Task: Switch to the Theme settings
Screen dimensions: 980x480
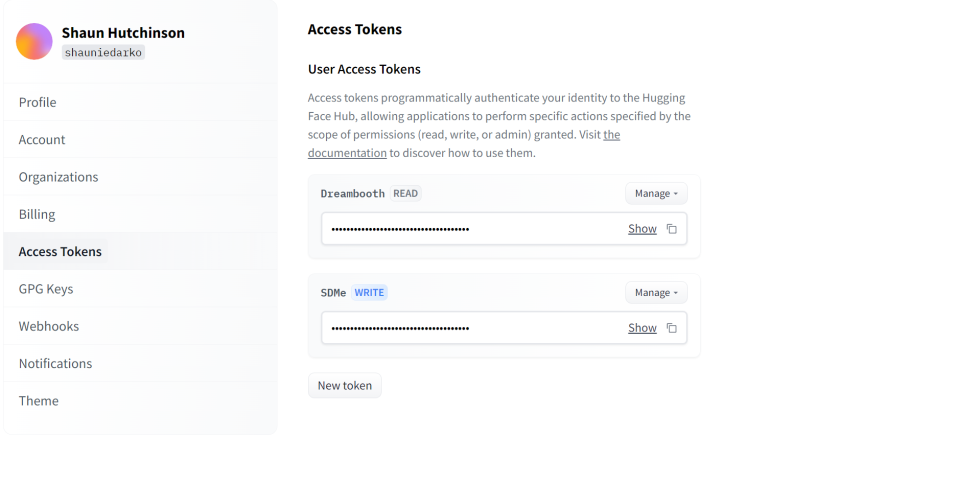Action: (x=38, y=401)
